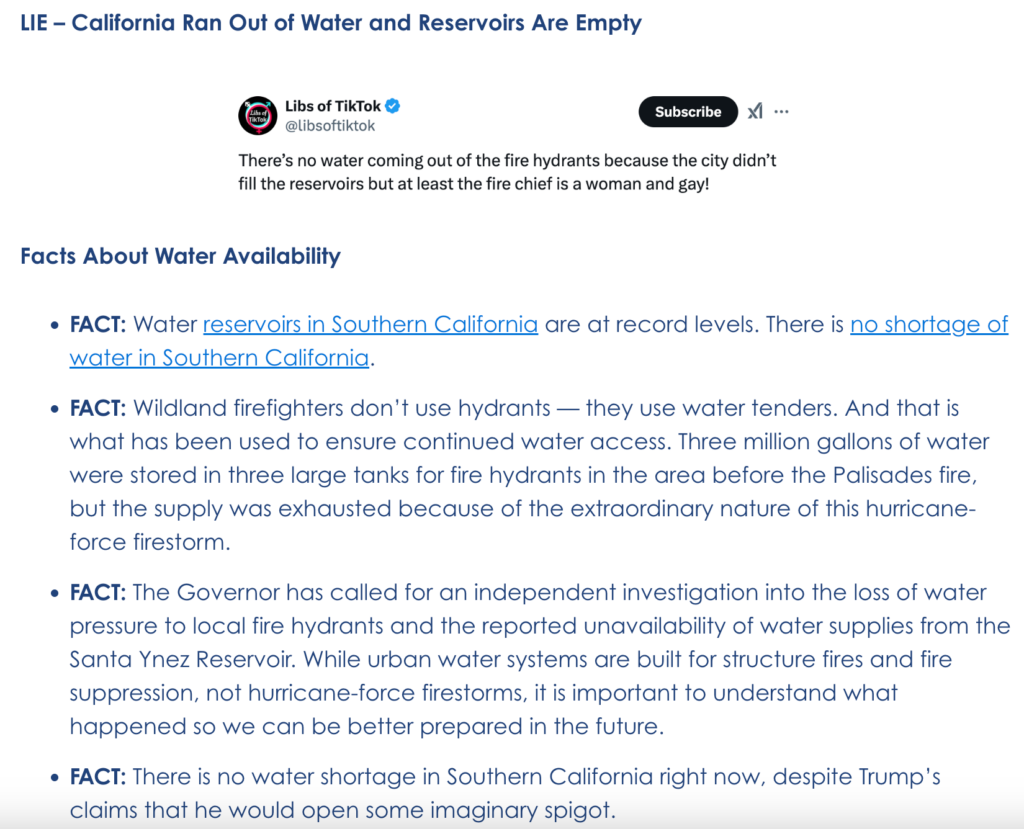Open the 'no shortage of' water link
This screenshot has width=1024, height=829.
point(929,324)
